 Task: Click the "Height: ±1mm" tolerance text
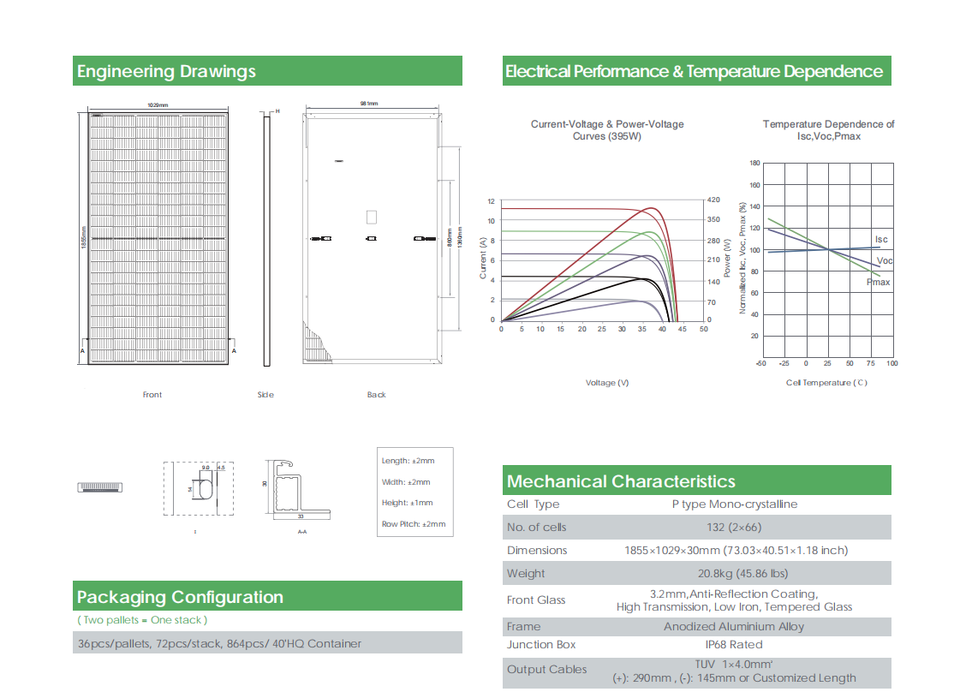[407, 503]
